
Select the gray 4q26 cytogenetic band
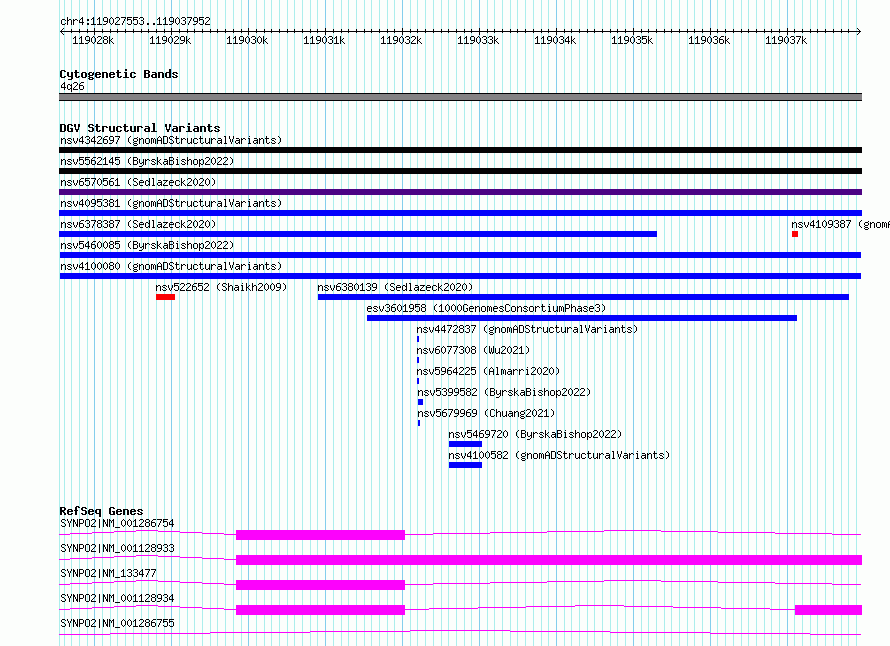tap(460, 97)
